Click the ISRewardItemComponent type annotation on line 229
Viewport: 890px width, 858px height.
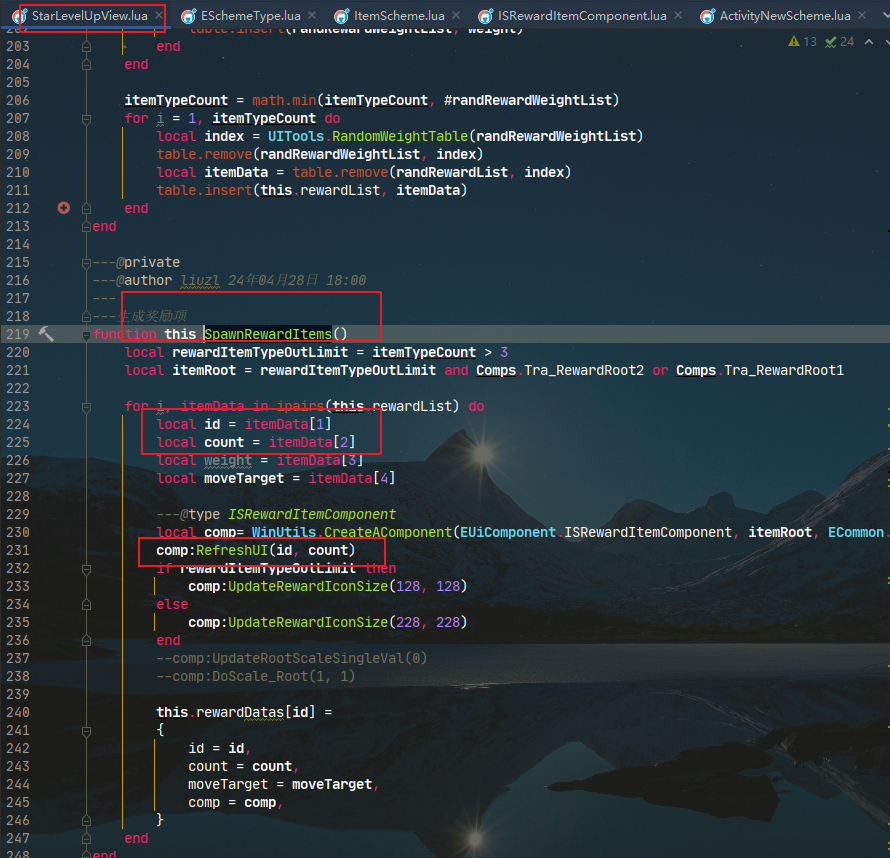tap(312, 514)
